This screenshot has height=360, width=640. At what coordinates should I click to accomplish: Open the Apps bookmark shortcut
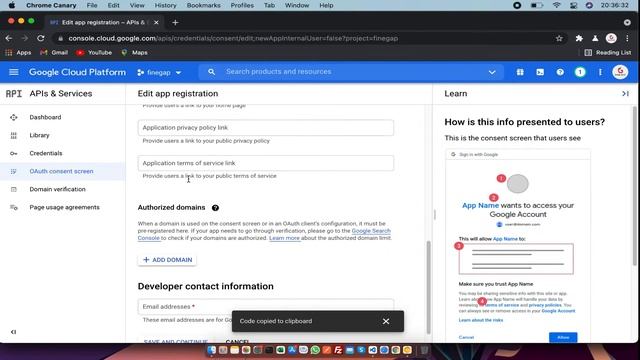click(x=18, y=53)
